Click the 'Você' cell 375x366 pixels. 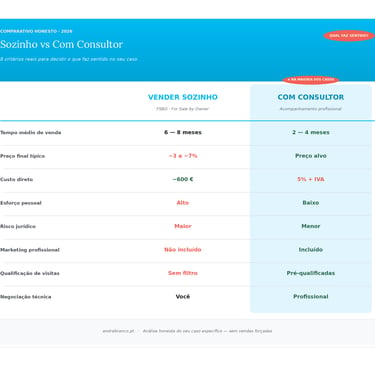(183, 296)
